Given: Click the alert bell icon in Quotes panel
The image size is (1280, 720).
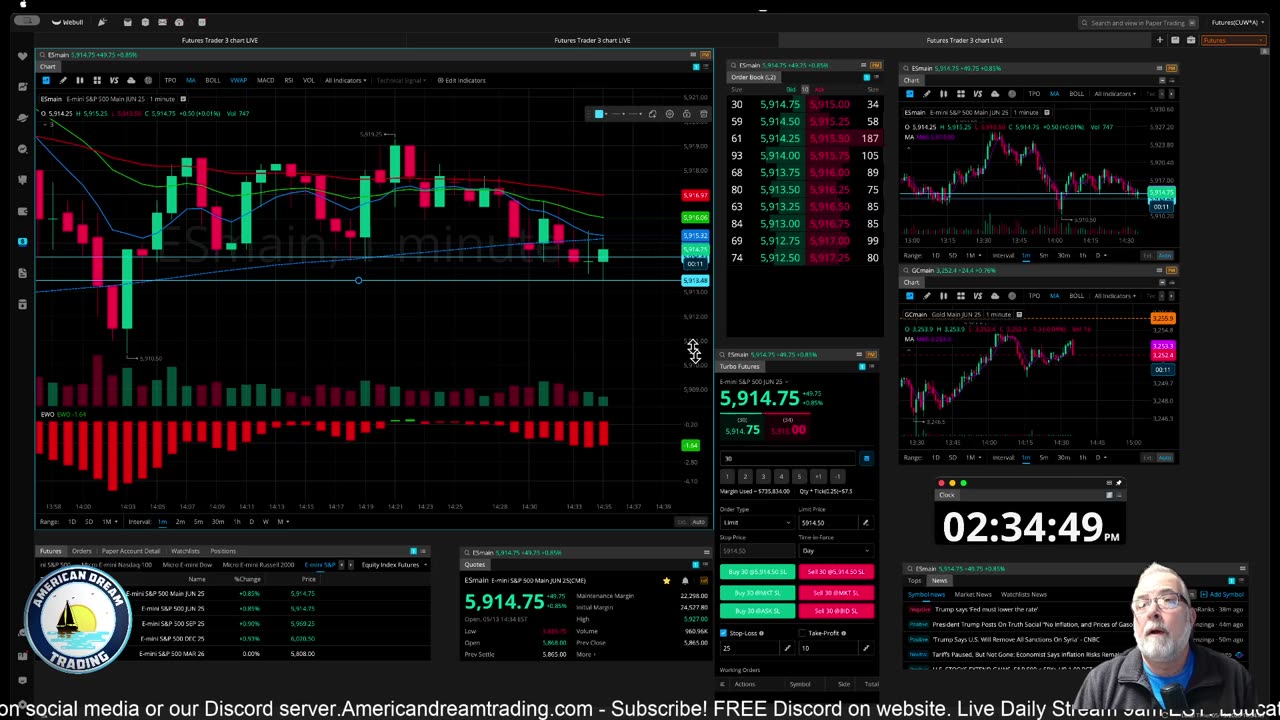Looking at the screenshot, I should coord(685,581).
